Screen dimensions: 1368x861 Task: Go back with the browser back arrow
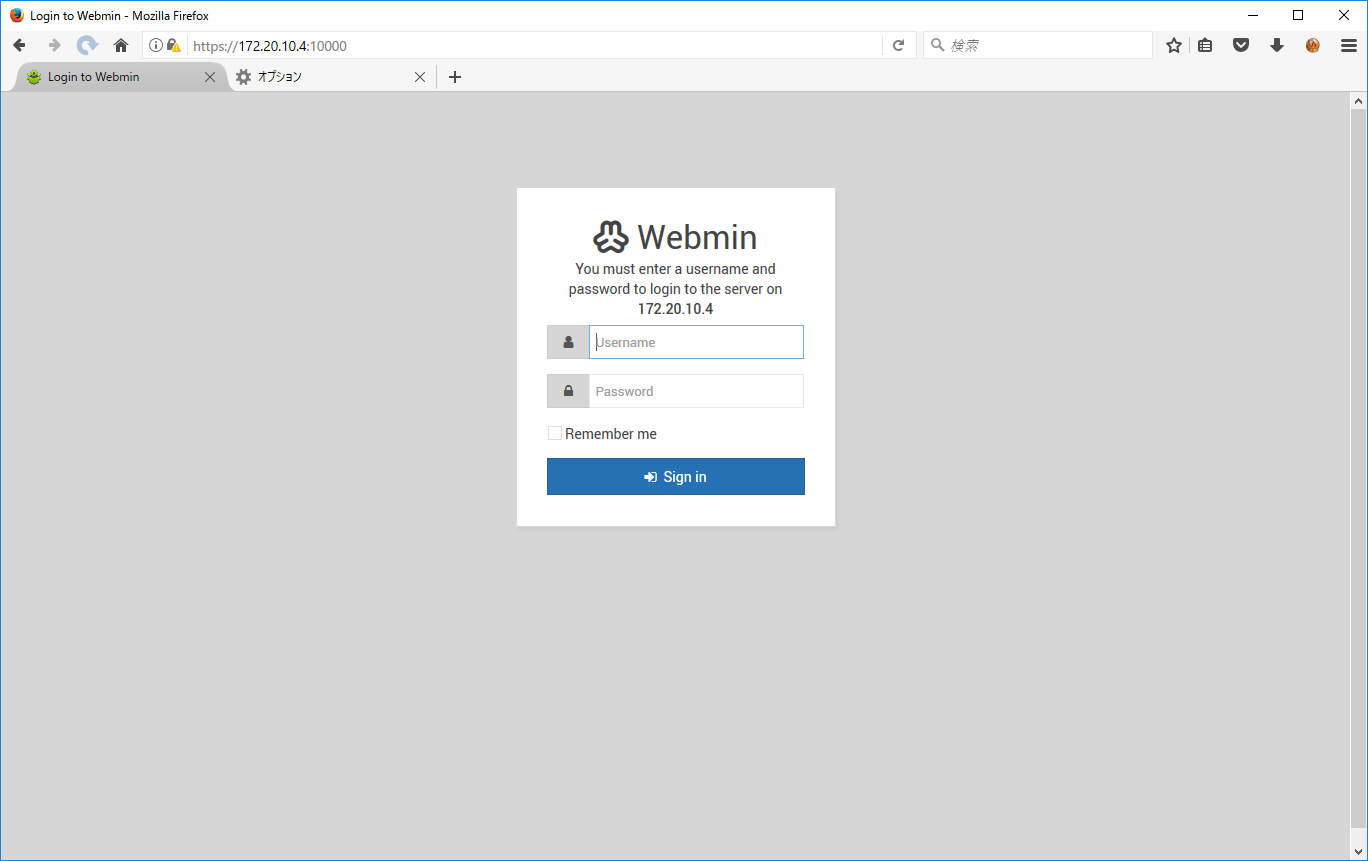(19, 45)
